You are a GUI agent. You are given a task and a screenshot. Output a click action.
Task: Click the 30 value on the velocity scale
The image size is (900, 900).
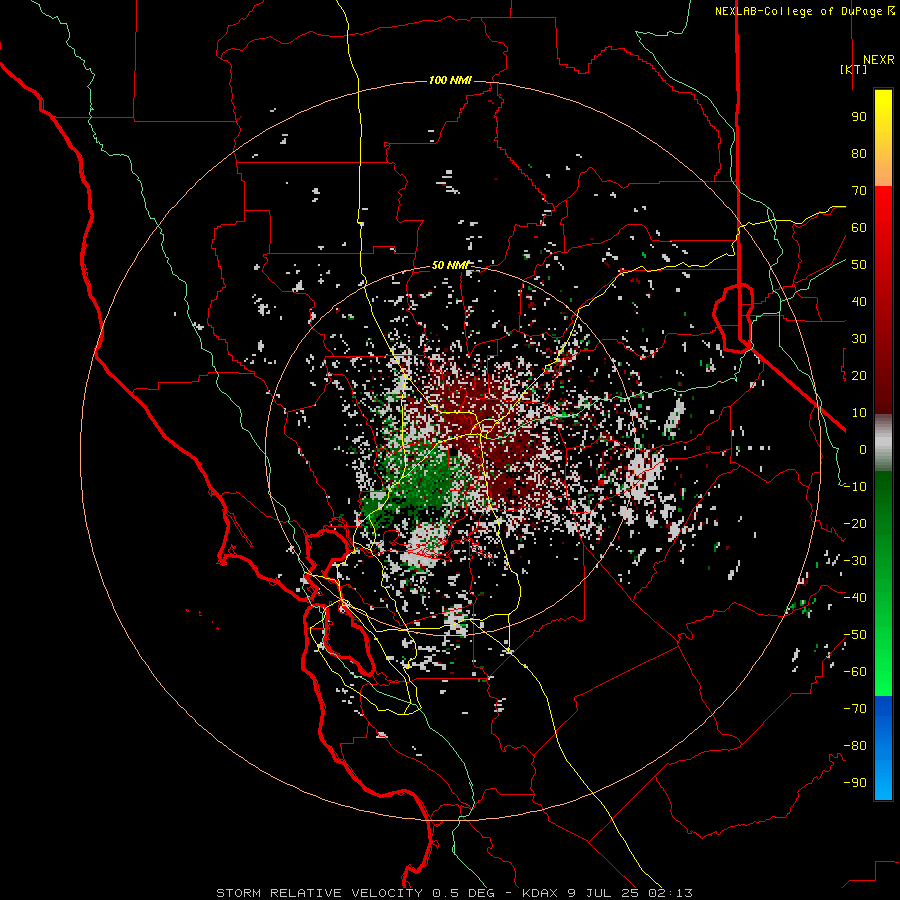[x=859, y=339]
